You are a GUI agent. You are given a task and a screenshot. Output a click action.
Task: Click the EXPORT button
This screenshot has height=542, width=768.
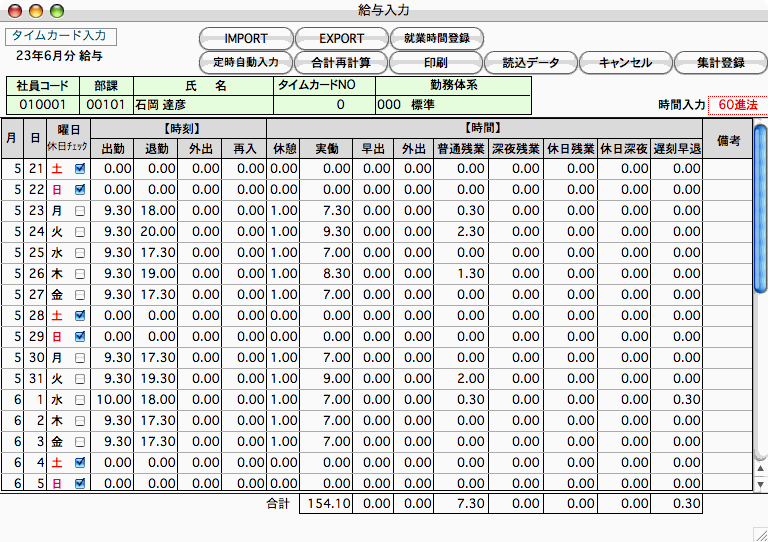coord(342,39)
